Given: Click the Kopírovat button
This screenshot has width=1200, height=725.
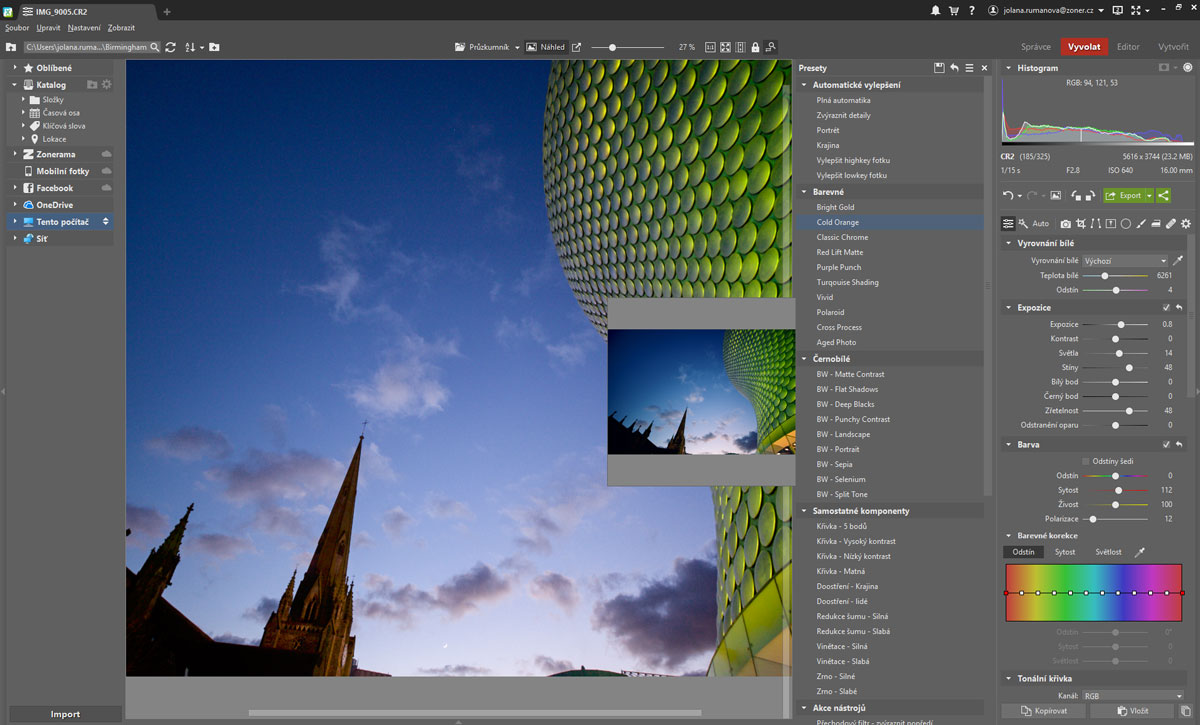Looking at the screenshot, I should (x=1043, y=710).
